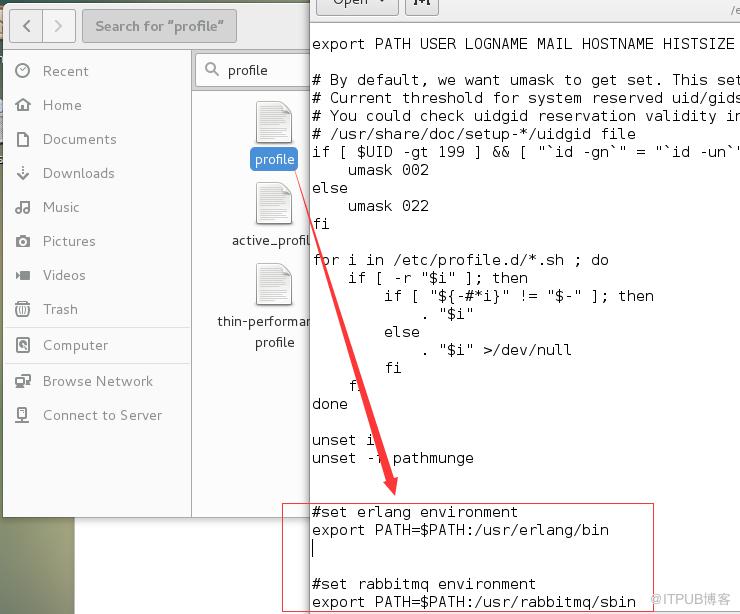Click the Search for "profile" path button
Image resolution: width=740 pixels, height=614 pixels.
pyautogui.click(x=159, y=26)
